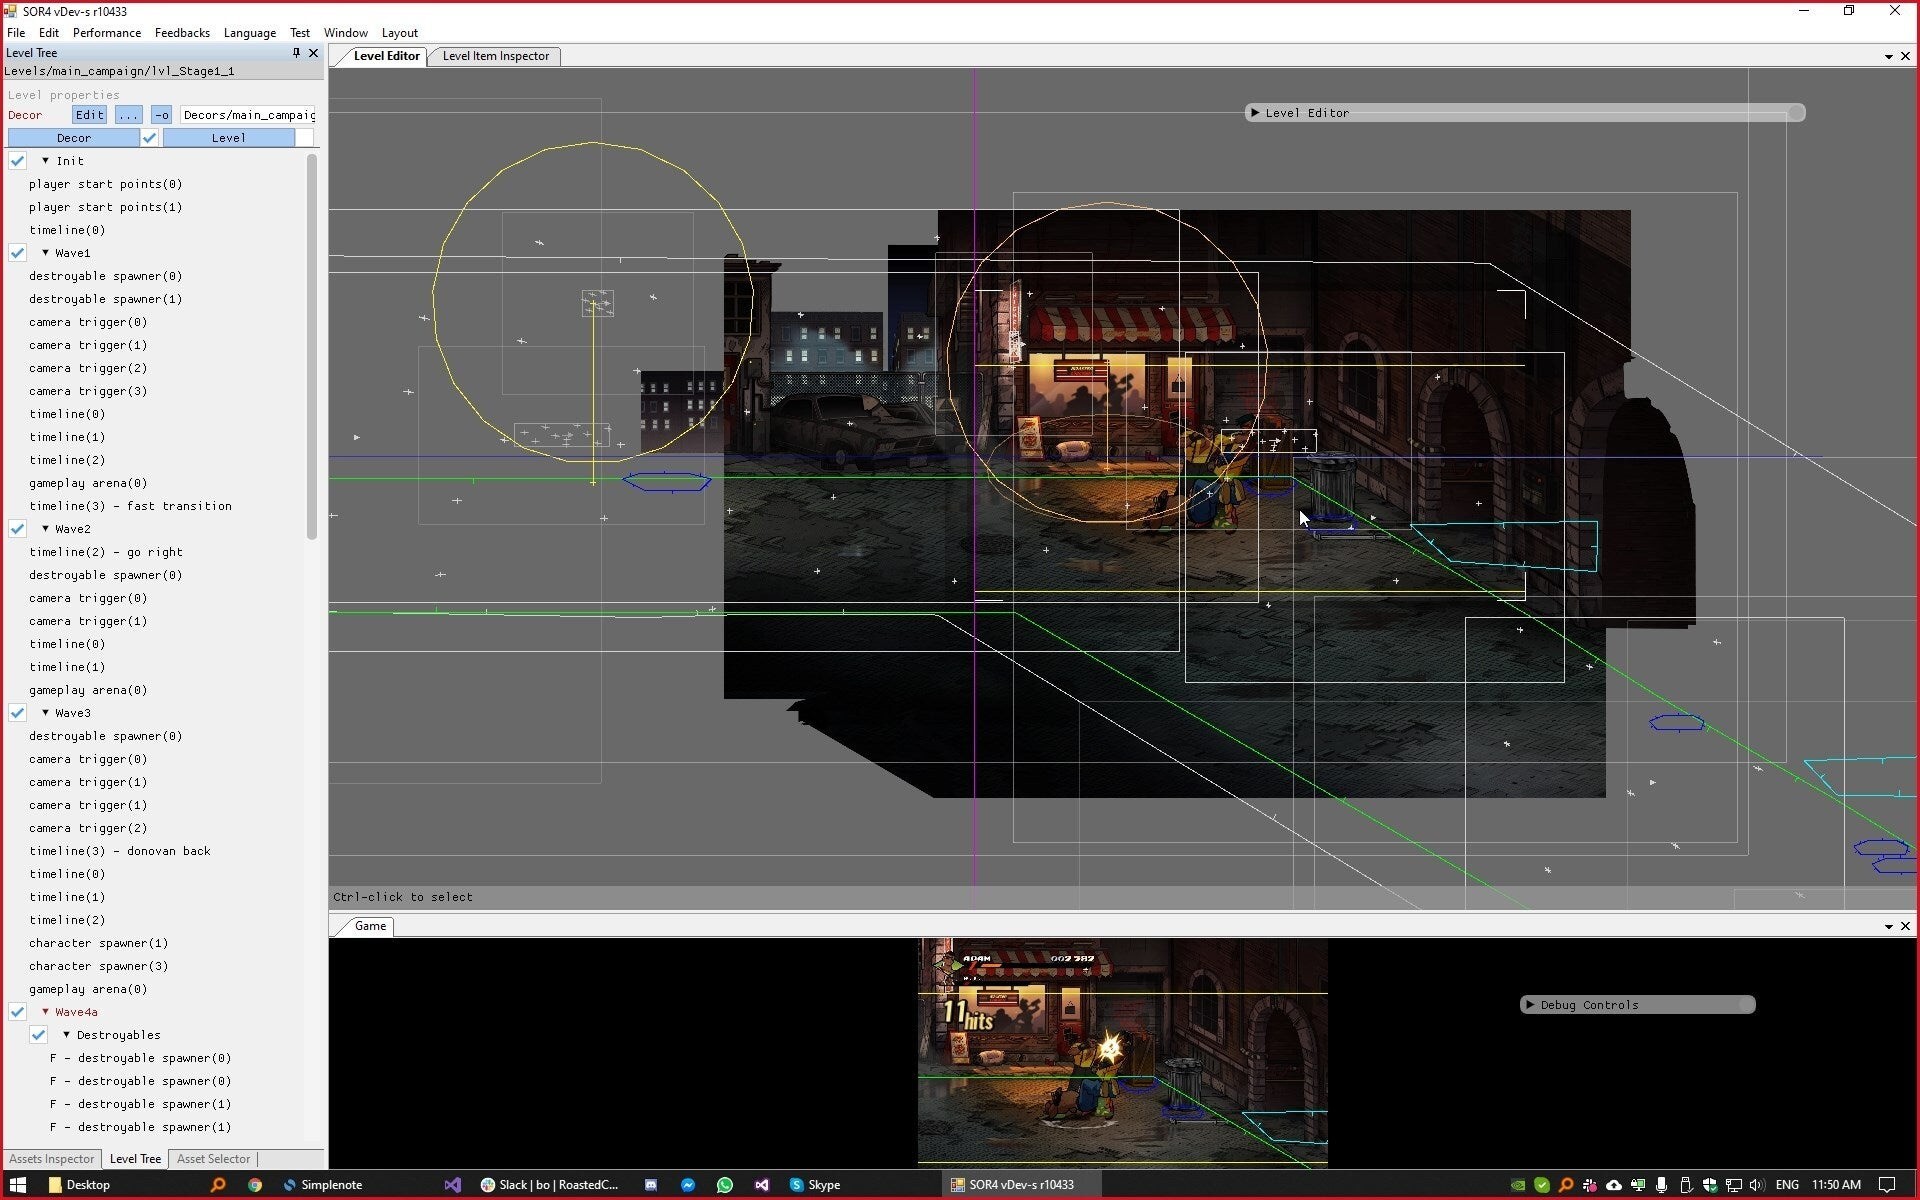Image resolution: width=1920 pixels, height=1200 pixels.
Task: Switch to the Level Item Inspector tab
Action: point(495,56)
